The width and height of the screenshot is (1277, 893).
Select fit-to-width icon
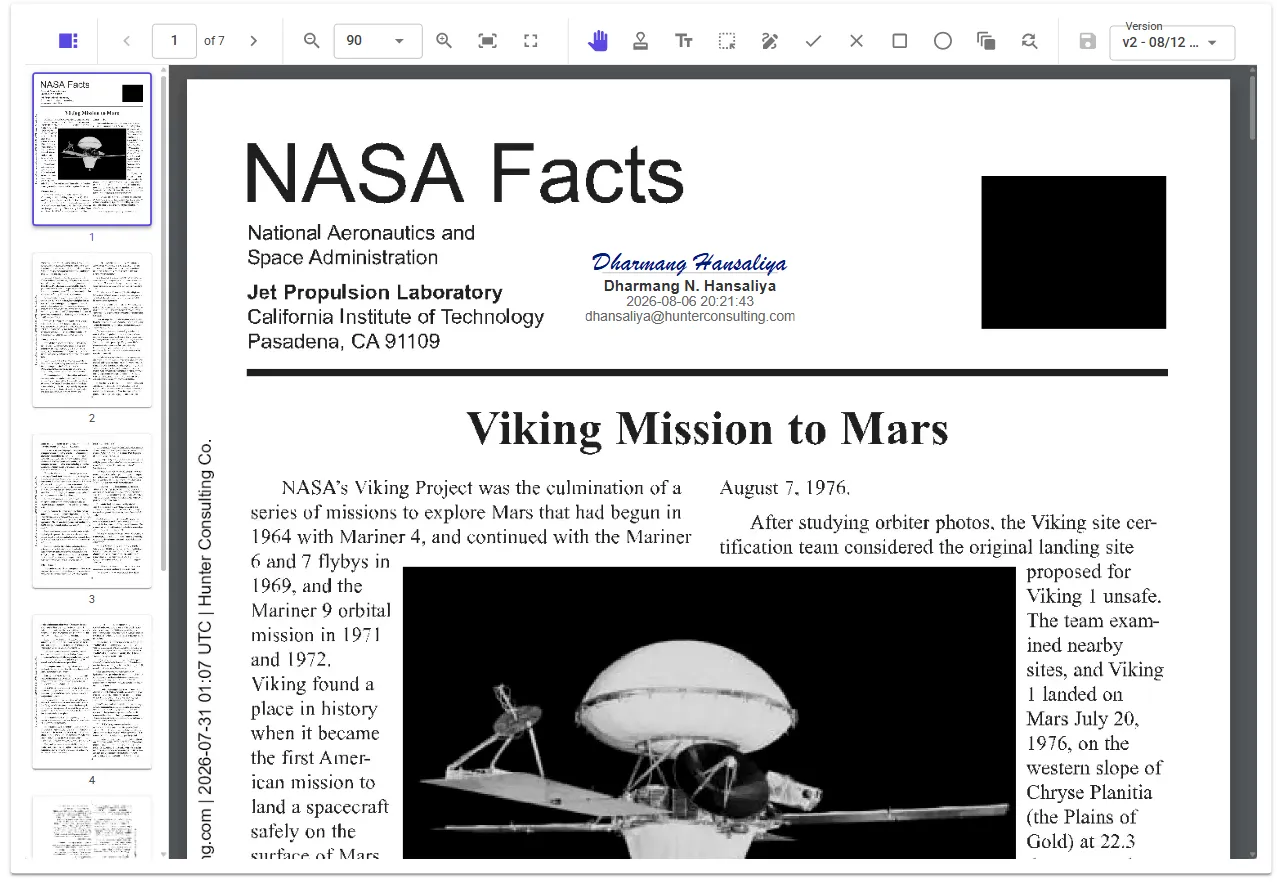point(487,41)
